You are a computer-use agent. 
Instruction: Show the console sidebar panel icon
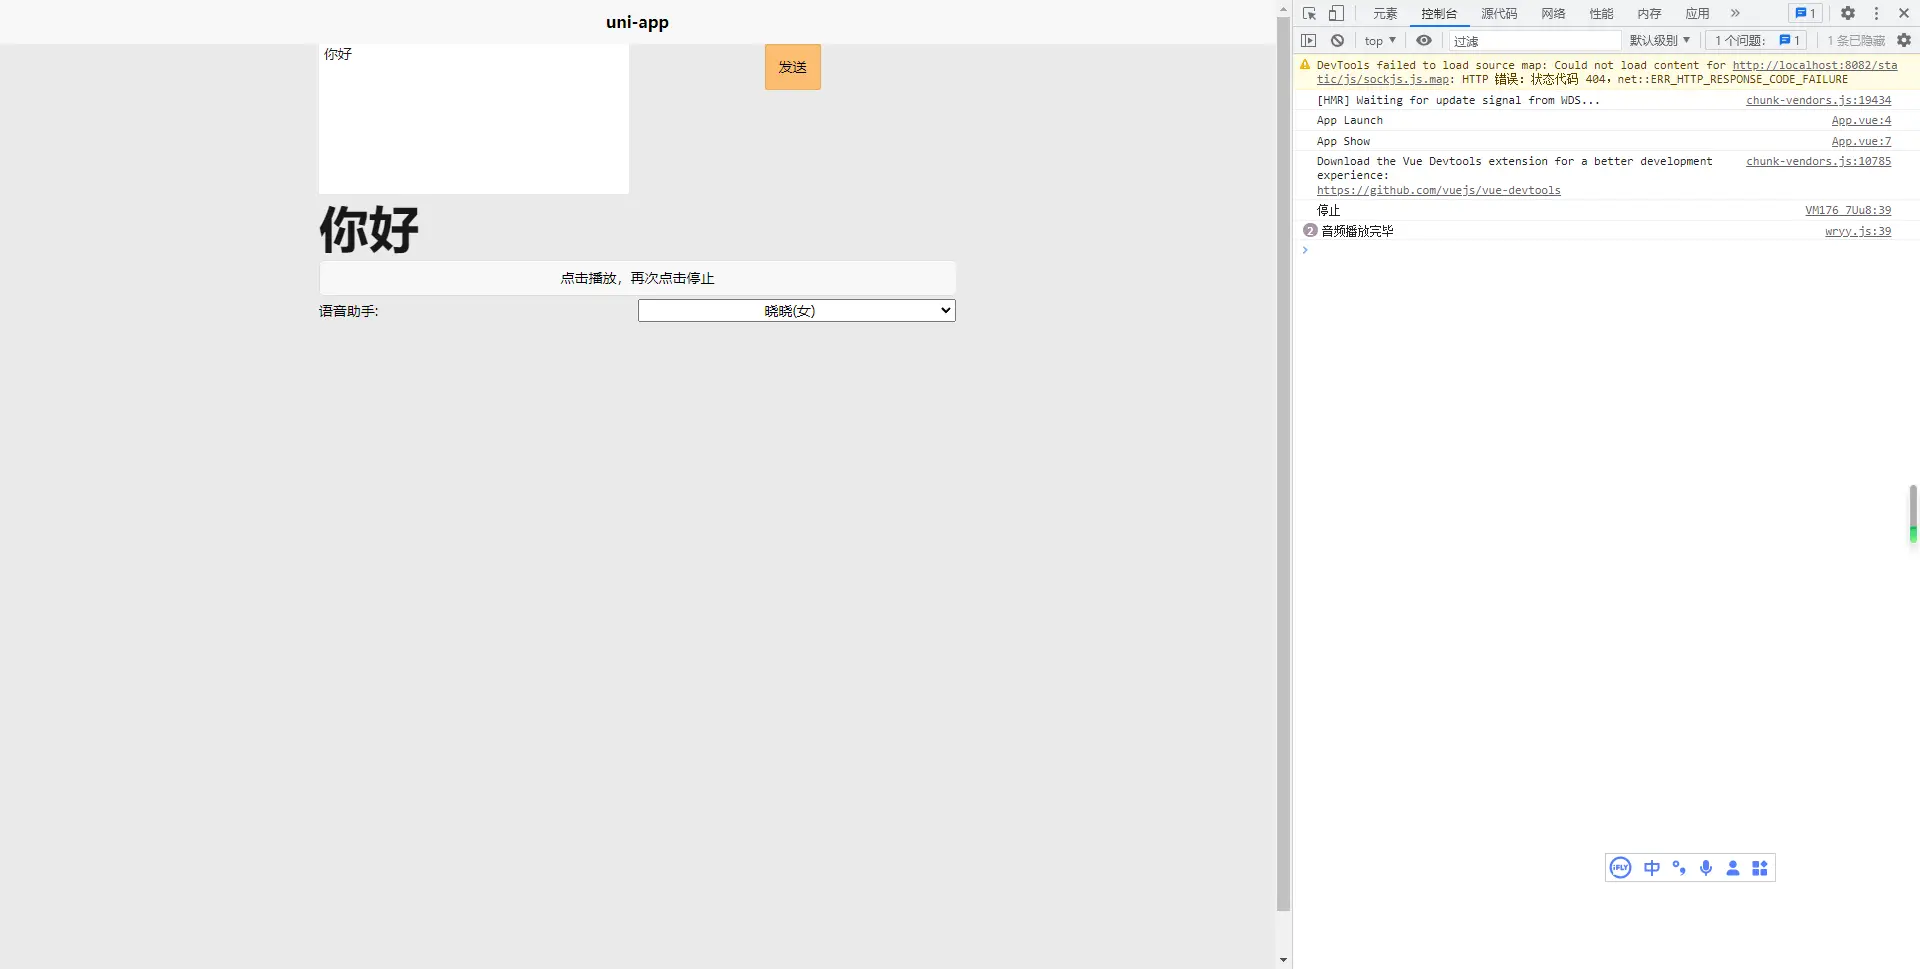tap(1308, 41)
